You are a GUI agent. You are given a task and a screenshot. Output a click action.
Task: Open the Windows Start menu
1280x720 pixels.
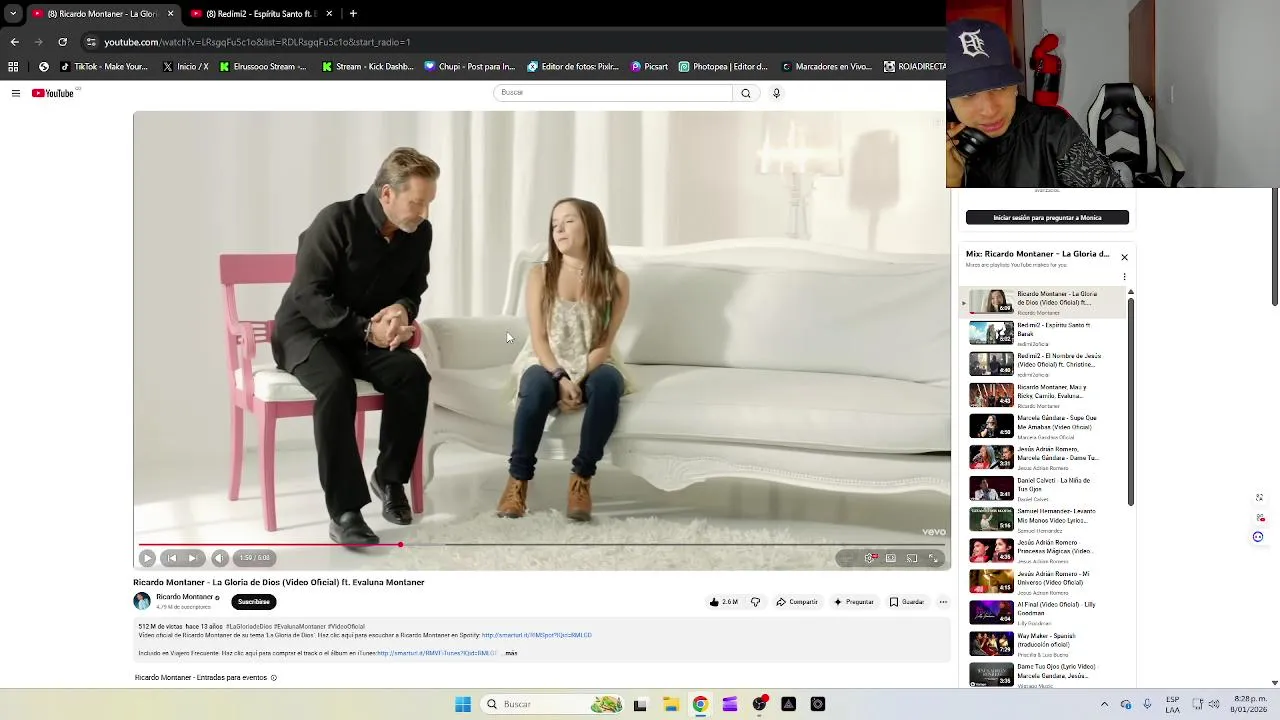(x=463, y=704)
